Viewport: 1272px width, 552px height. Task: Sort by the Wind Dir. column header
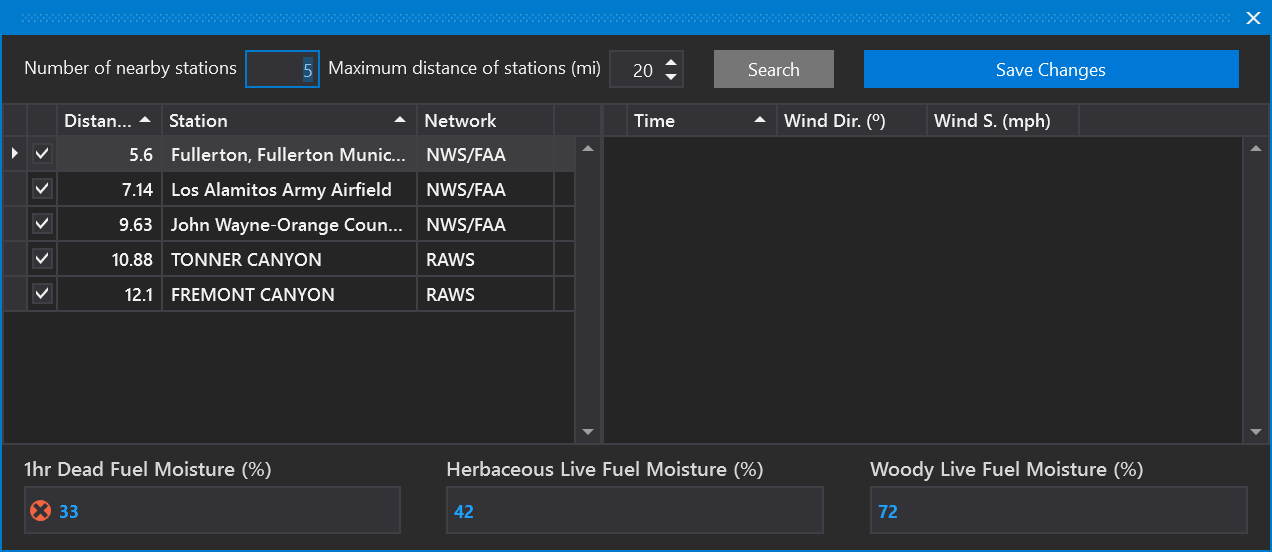pyautogui.click(x=850, y=121)
